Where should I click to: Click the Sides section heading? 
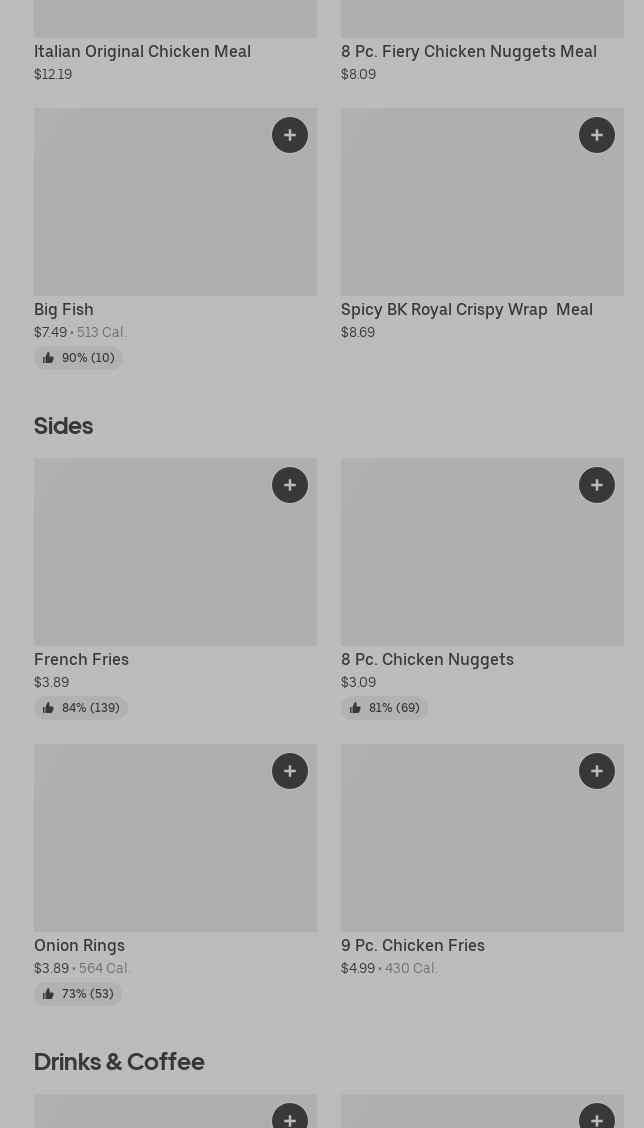(x=63, y=425)
